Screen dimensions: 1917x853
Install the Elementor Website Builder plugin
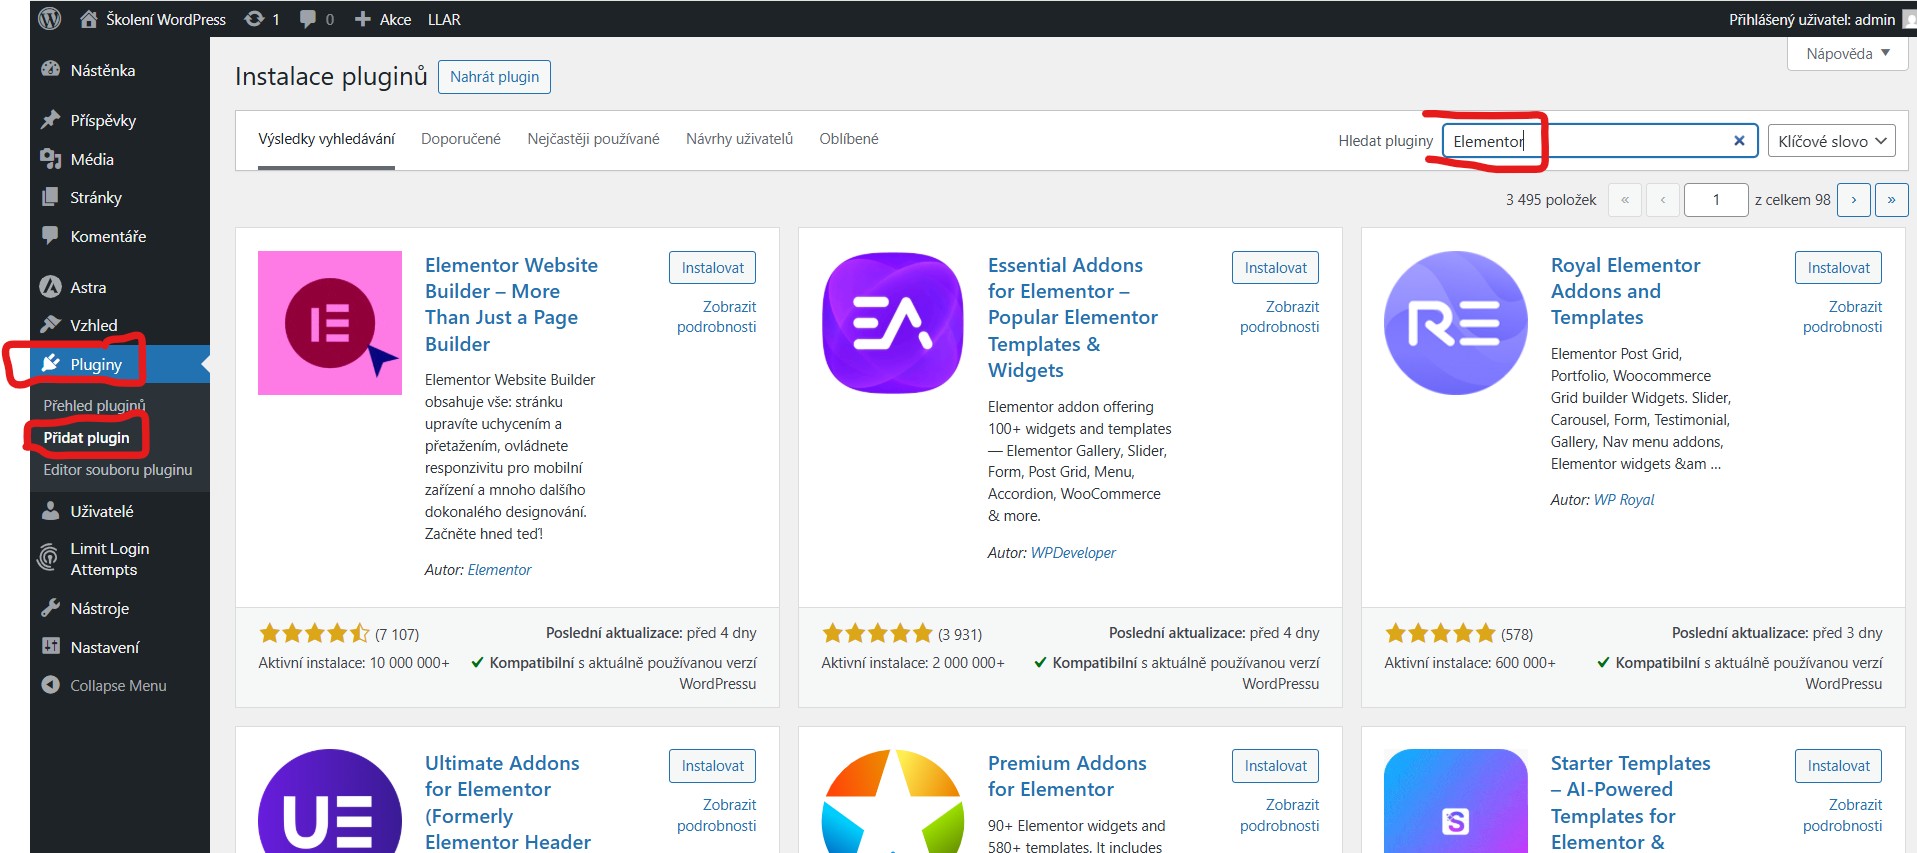pyautogui.click(x=712, y=268)
